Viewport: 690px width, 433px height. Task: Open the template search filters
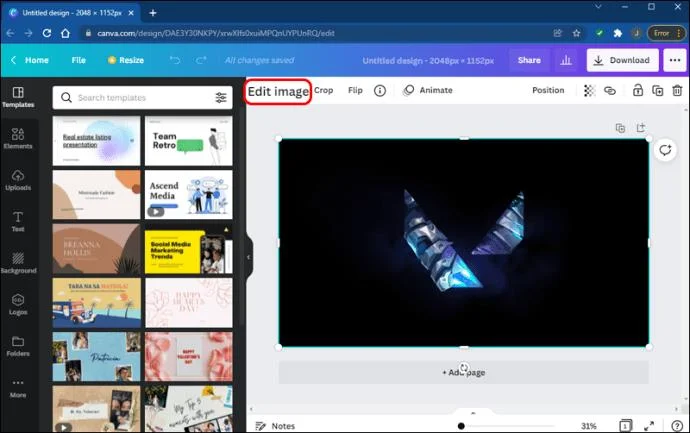click(221, 98)
